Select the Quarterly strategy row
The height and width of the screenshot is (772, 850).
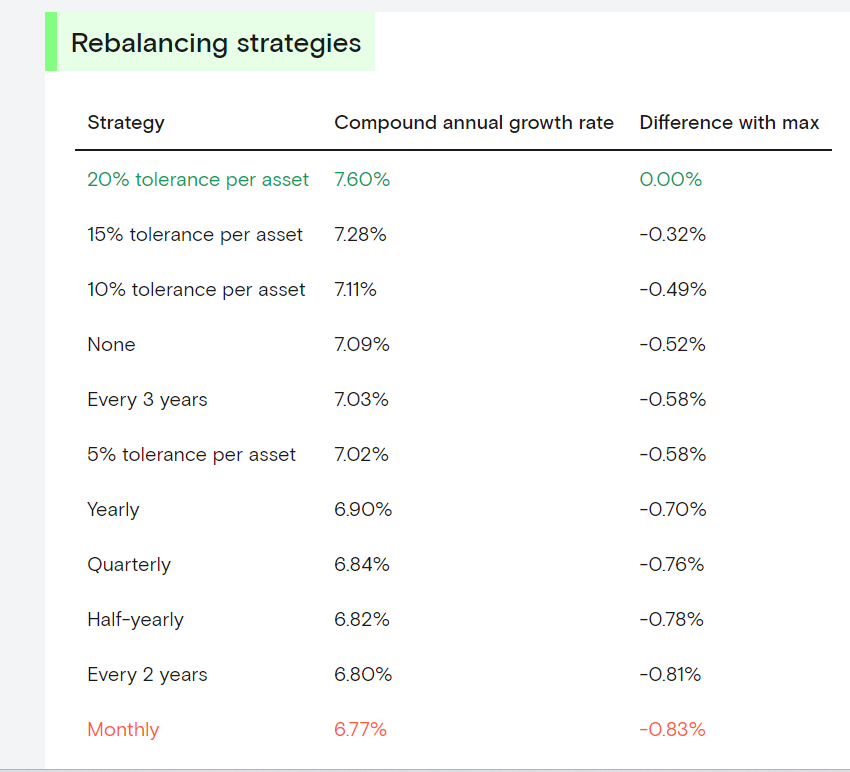pos(129,565)
